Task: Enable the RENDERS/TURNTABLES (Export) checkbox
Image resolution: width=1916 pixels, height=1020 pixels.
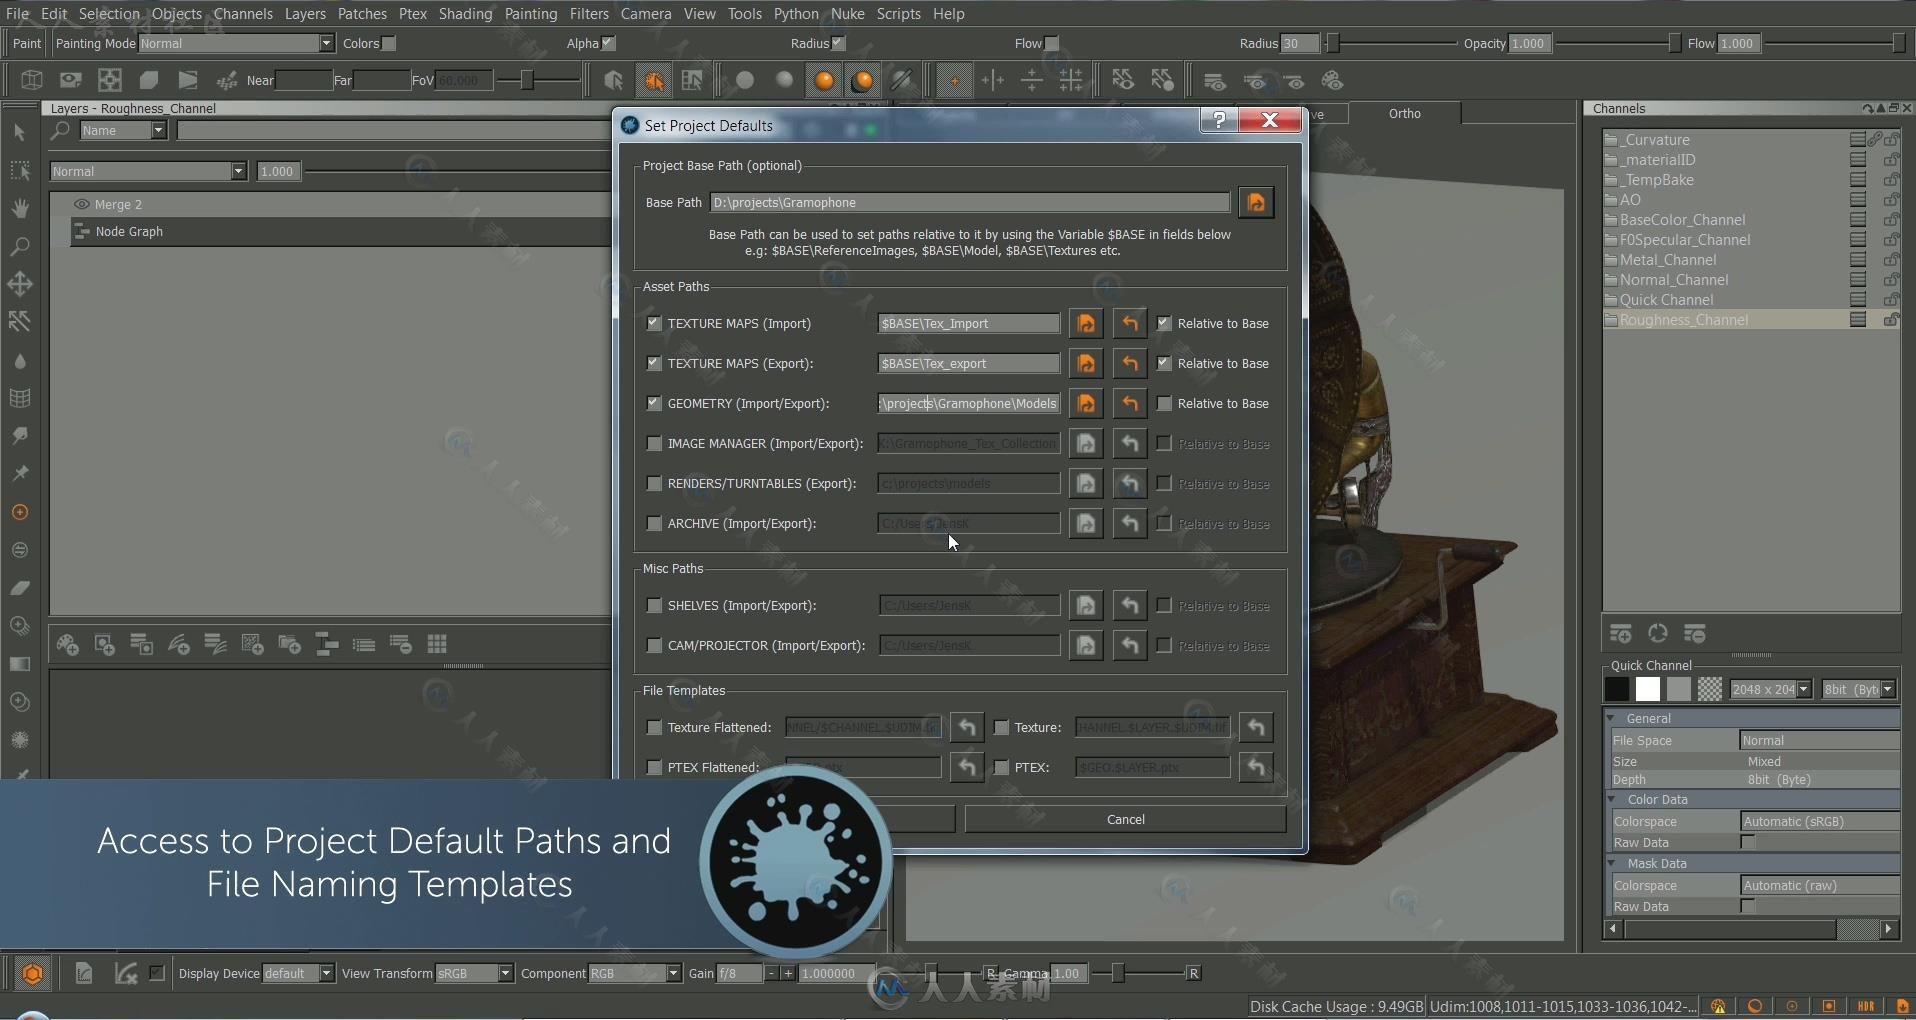Action: click(654, 484)
